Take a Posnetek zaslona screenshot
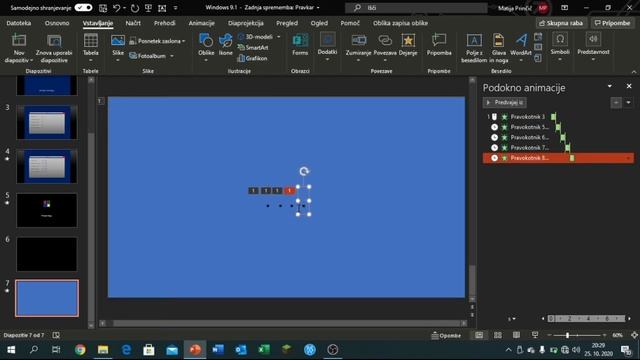The image size is (640, 360). (x=155, y=41)
